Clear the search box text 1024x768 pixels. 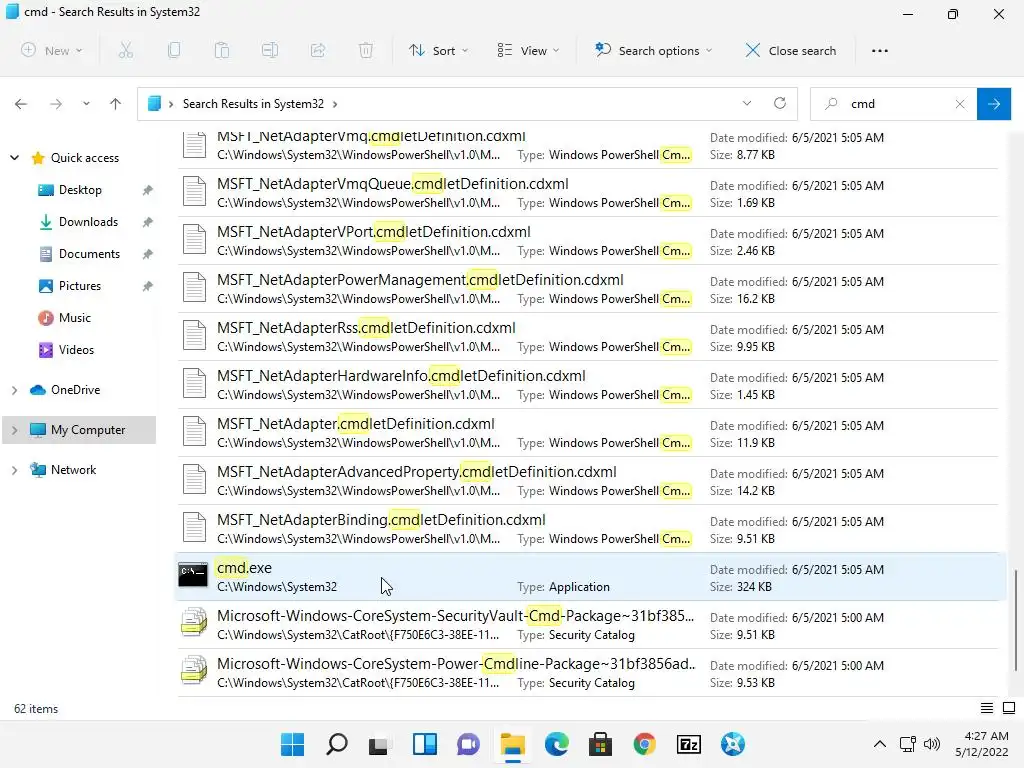pos(960,104)
